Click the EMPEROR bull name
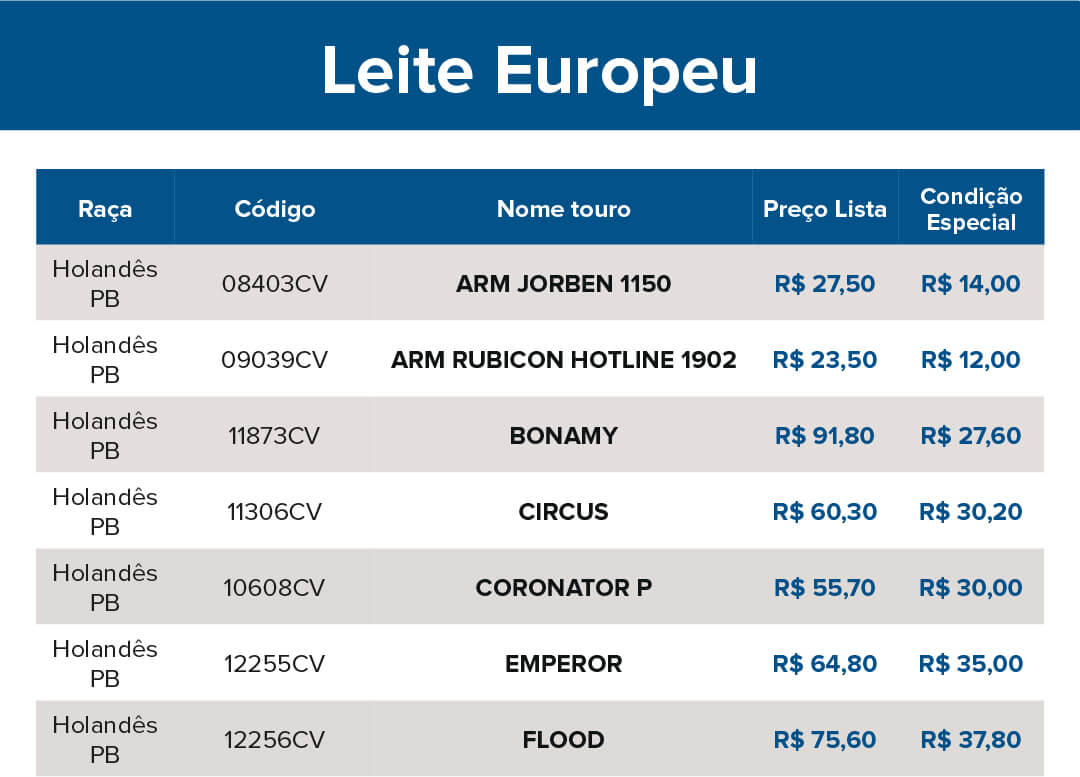1080x777 pixels. coord(564,664)
